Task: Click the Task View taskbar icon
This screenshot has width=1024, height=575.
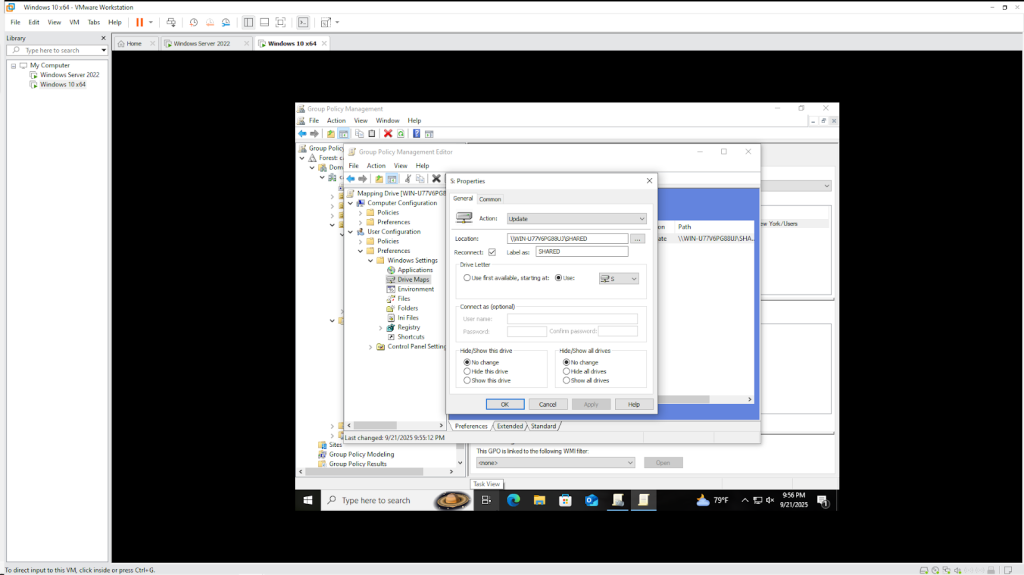Action: click(x=487, y=500)
